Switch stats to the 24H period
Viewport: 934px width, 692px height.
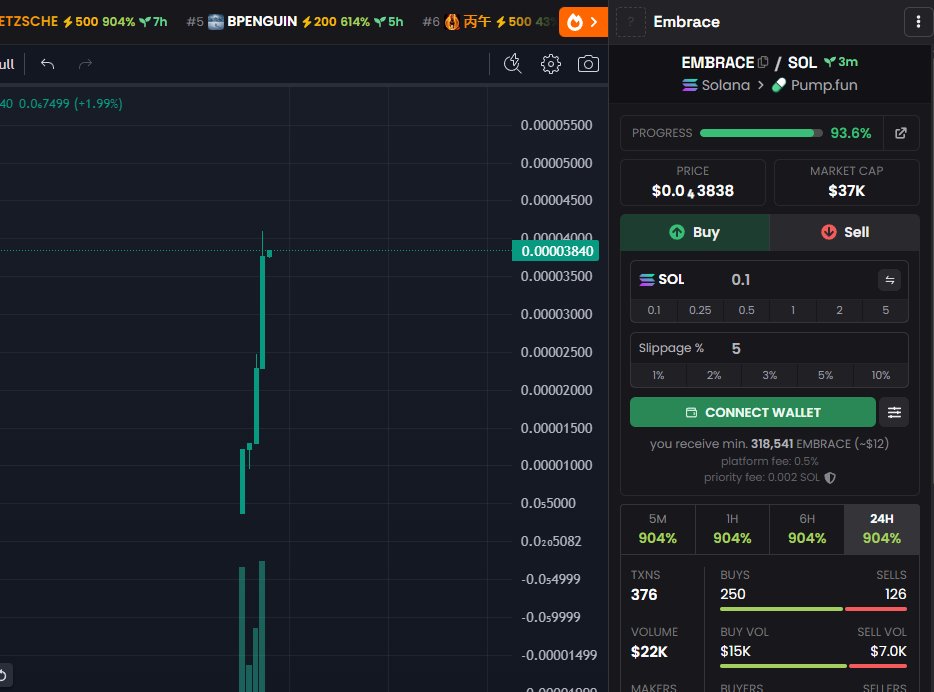pos(882,529)
